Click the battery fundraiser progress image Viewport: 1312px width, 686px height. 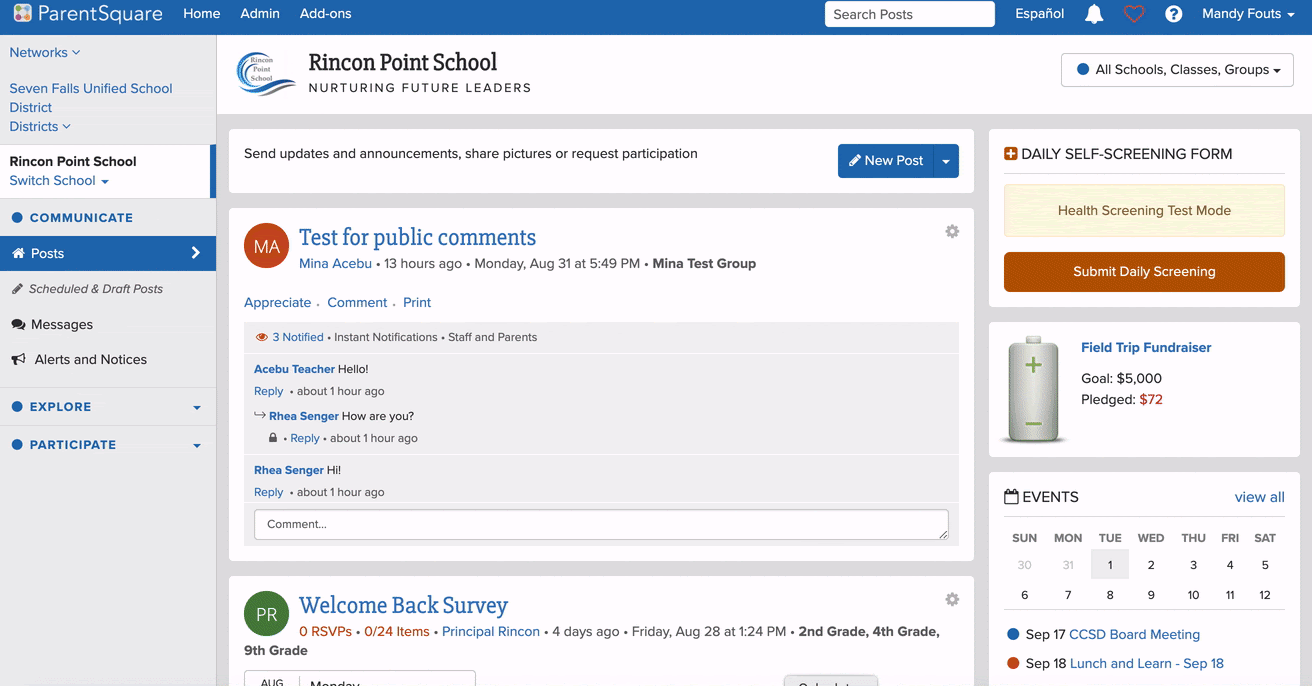(1034, 390)
